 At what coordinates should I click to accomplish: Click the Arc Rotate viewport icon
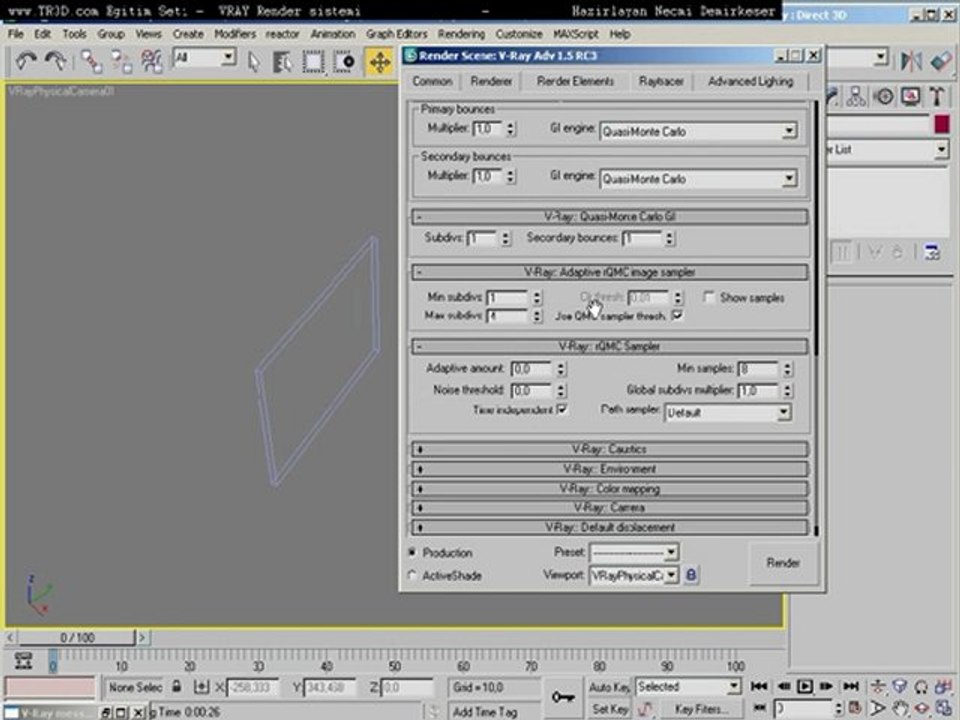coord(921,708)
